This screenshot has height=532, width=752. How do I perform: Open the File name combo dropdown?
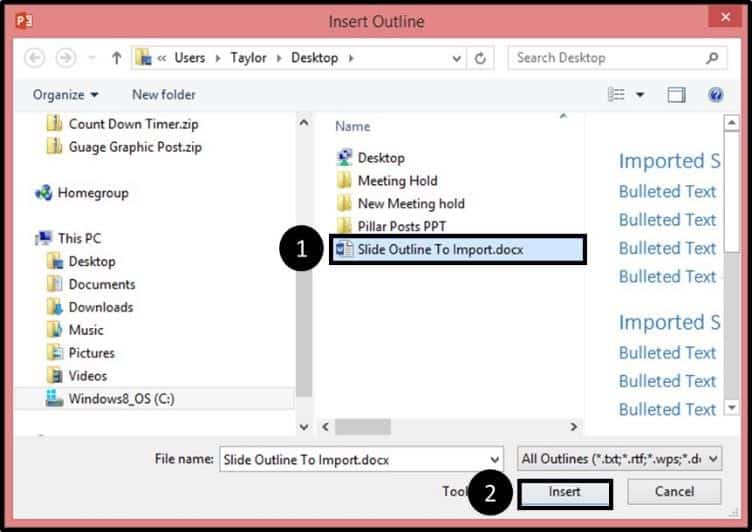(494, 460)
